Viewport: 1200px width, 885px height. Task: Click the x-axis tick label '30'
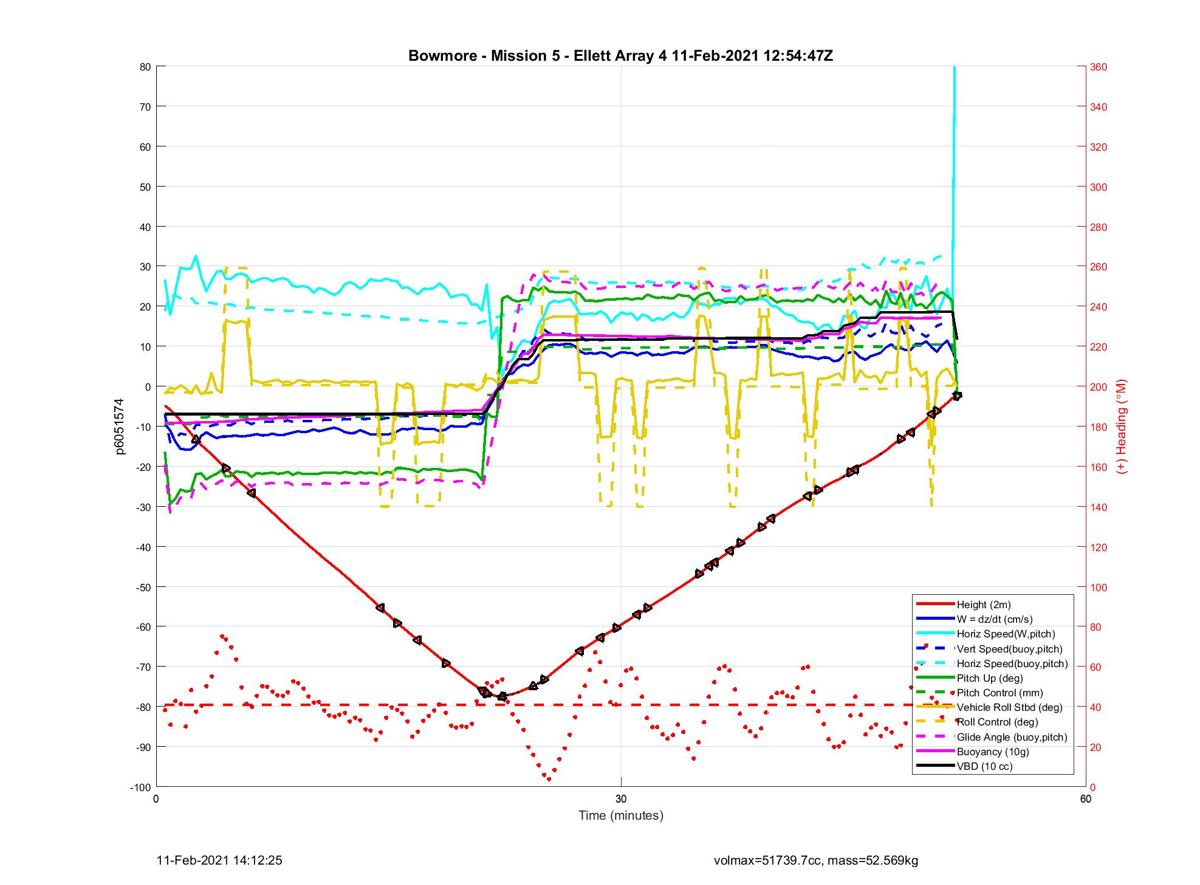pyautogui.click(x=621, y=799)
